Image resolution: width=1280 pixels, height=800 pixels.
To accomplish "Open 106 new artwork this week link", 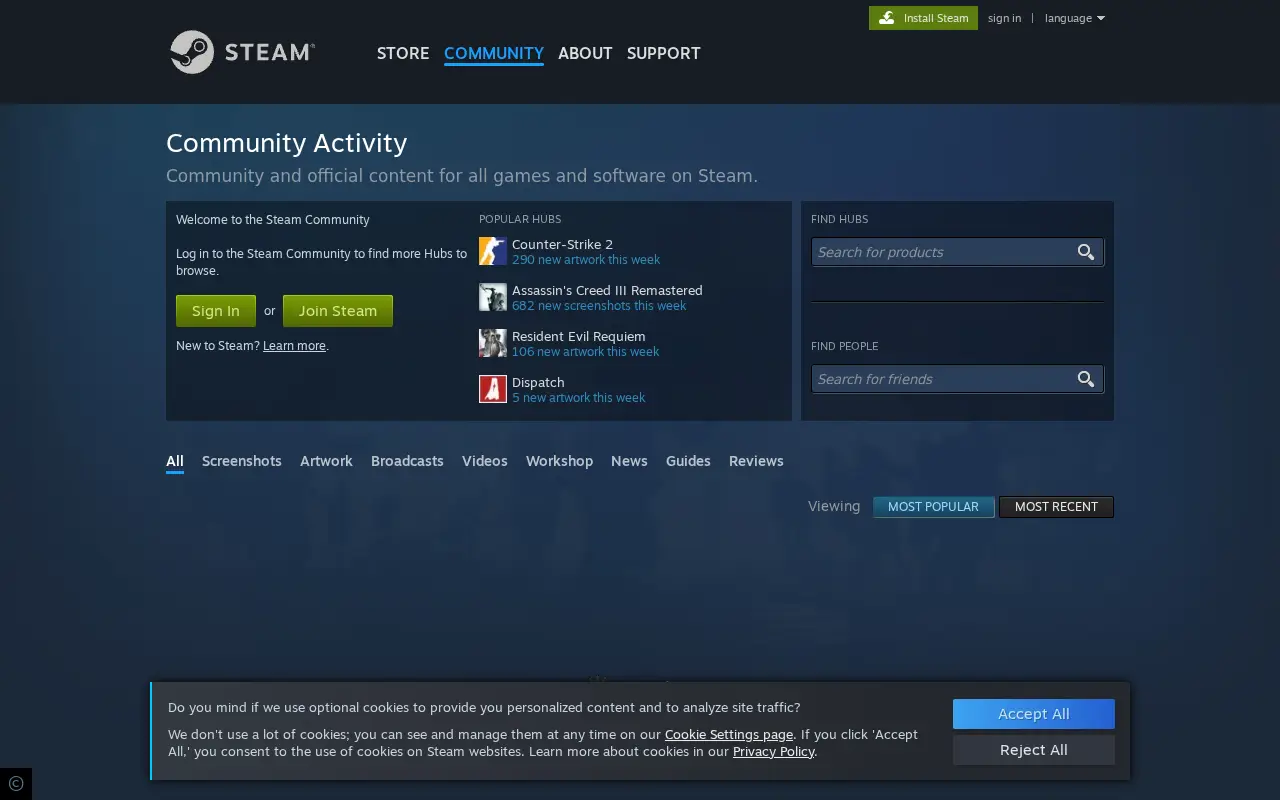I will click(585, 352).
